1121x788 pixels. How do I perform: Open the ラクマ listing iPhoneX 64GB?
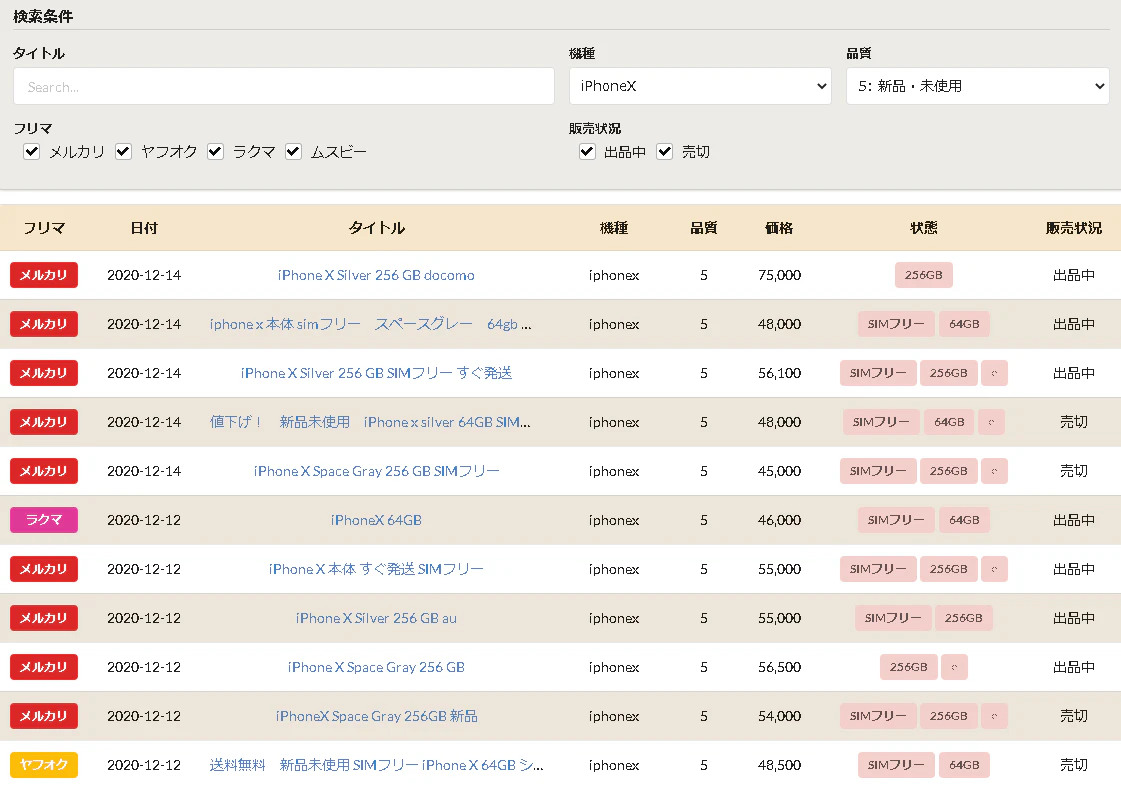376,520
